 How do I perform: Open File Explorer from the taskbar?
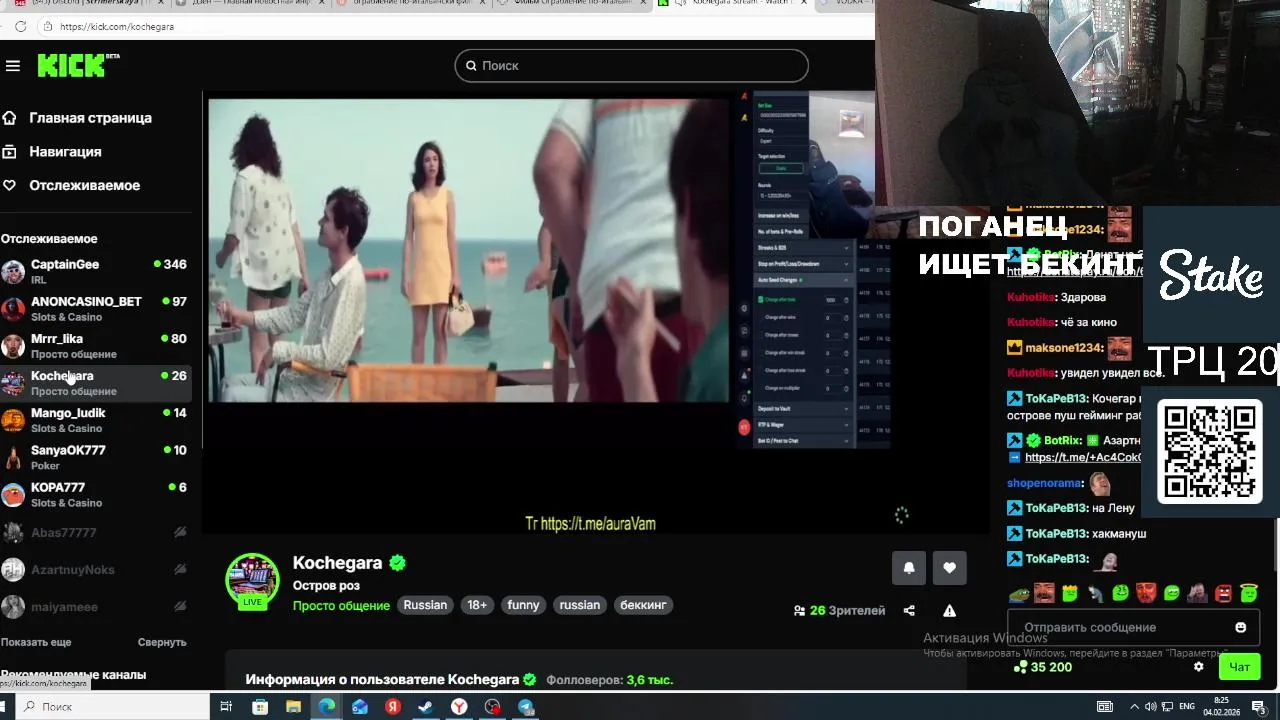click(294, 707)
